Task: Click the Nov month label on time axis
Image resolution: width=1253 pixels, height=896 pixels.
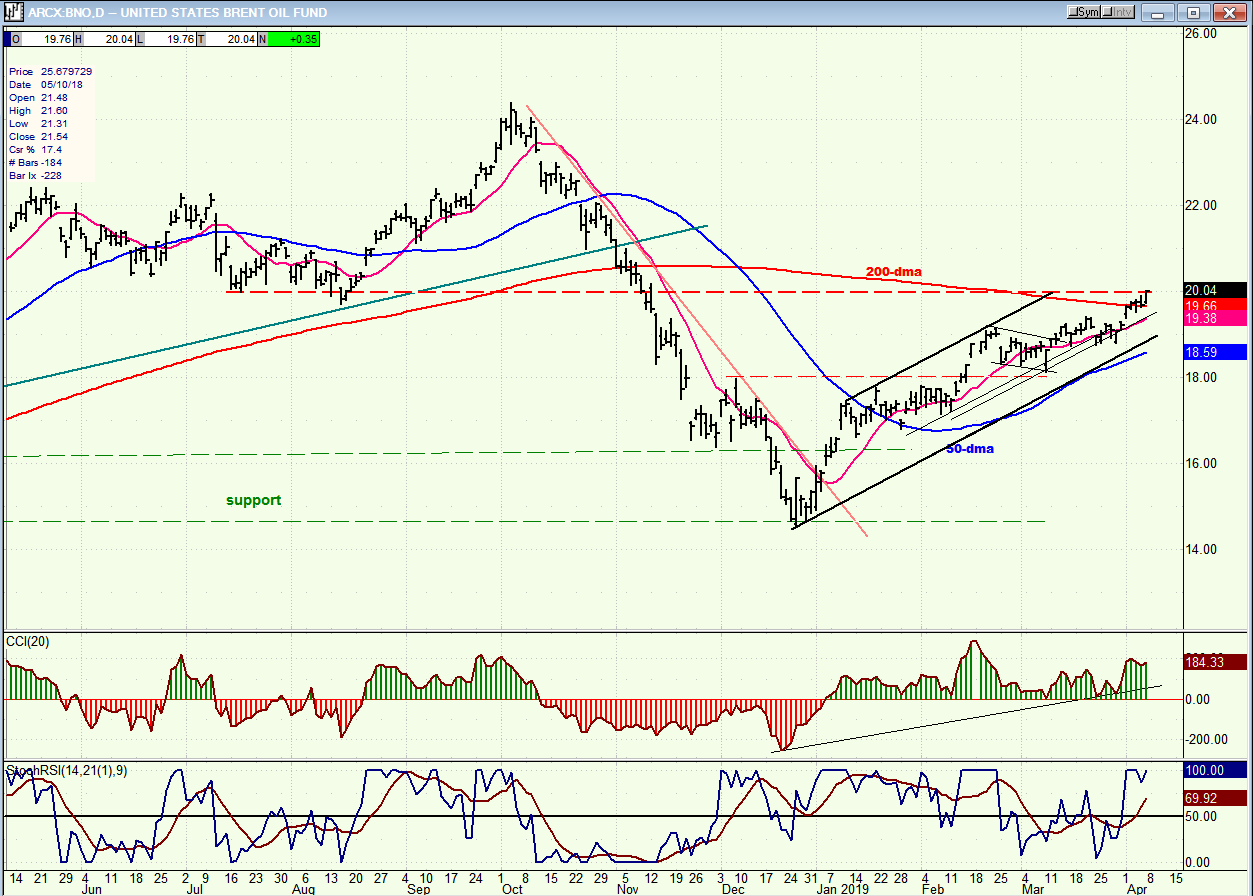Action: click(627, 888)
